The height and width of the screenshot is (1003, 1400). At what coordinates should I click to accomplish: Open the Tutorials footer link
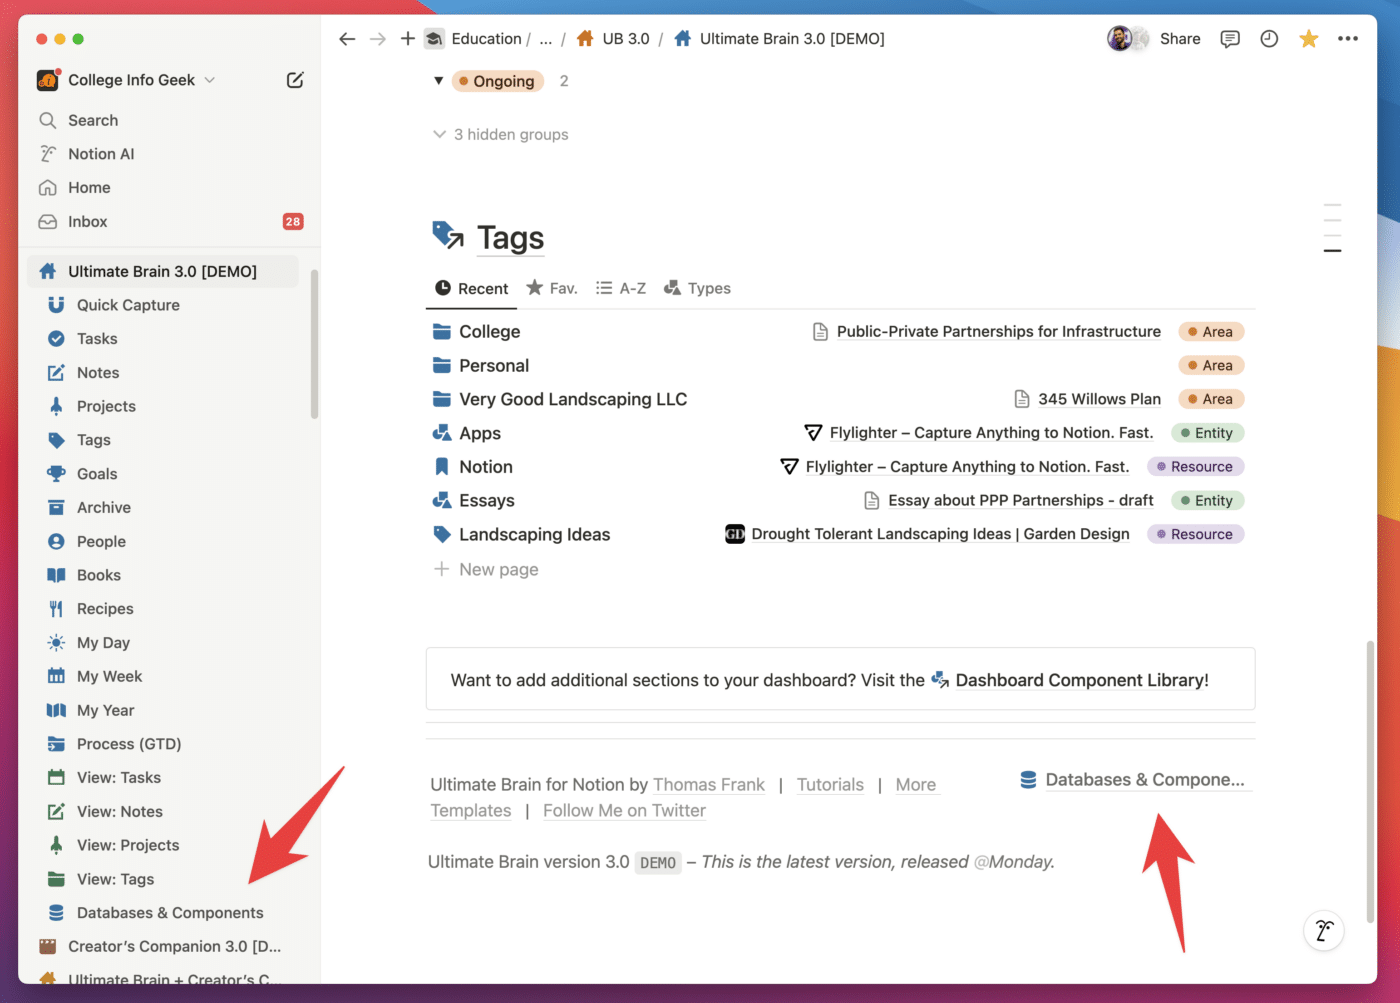830,785
